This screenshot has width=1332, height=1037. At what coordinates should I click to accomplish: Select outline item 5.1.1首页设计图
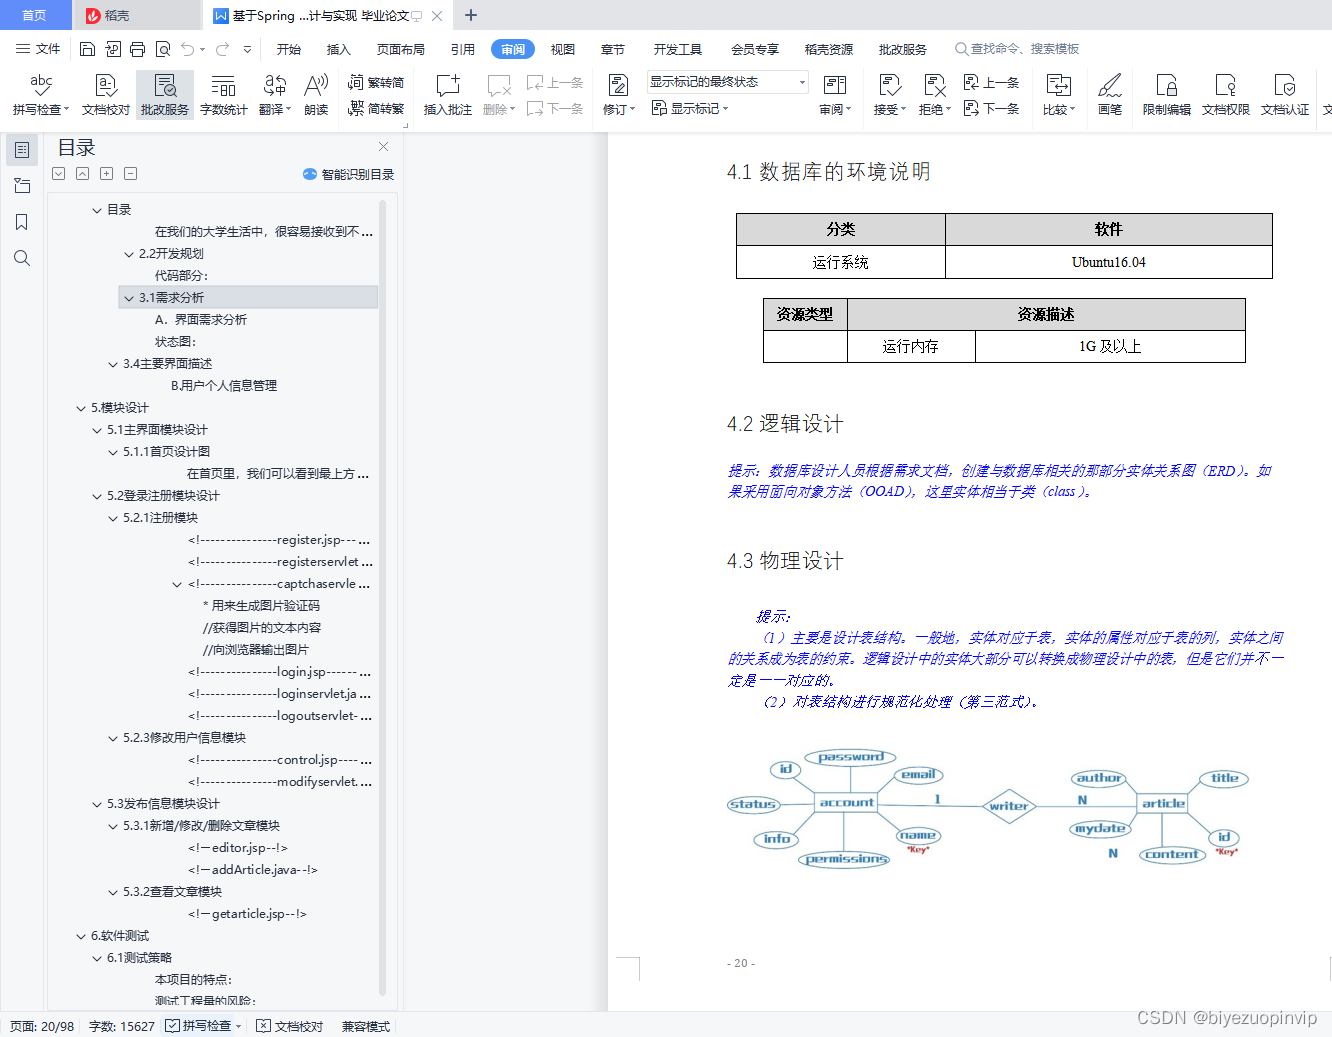pos(166,452)
